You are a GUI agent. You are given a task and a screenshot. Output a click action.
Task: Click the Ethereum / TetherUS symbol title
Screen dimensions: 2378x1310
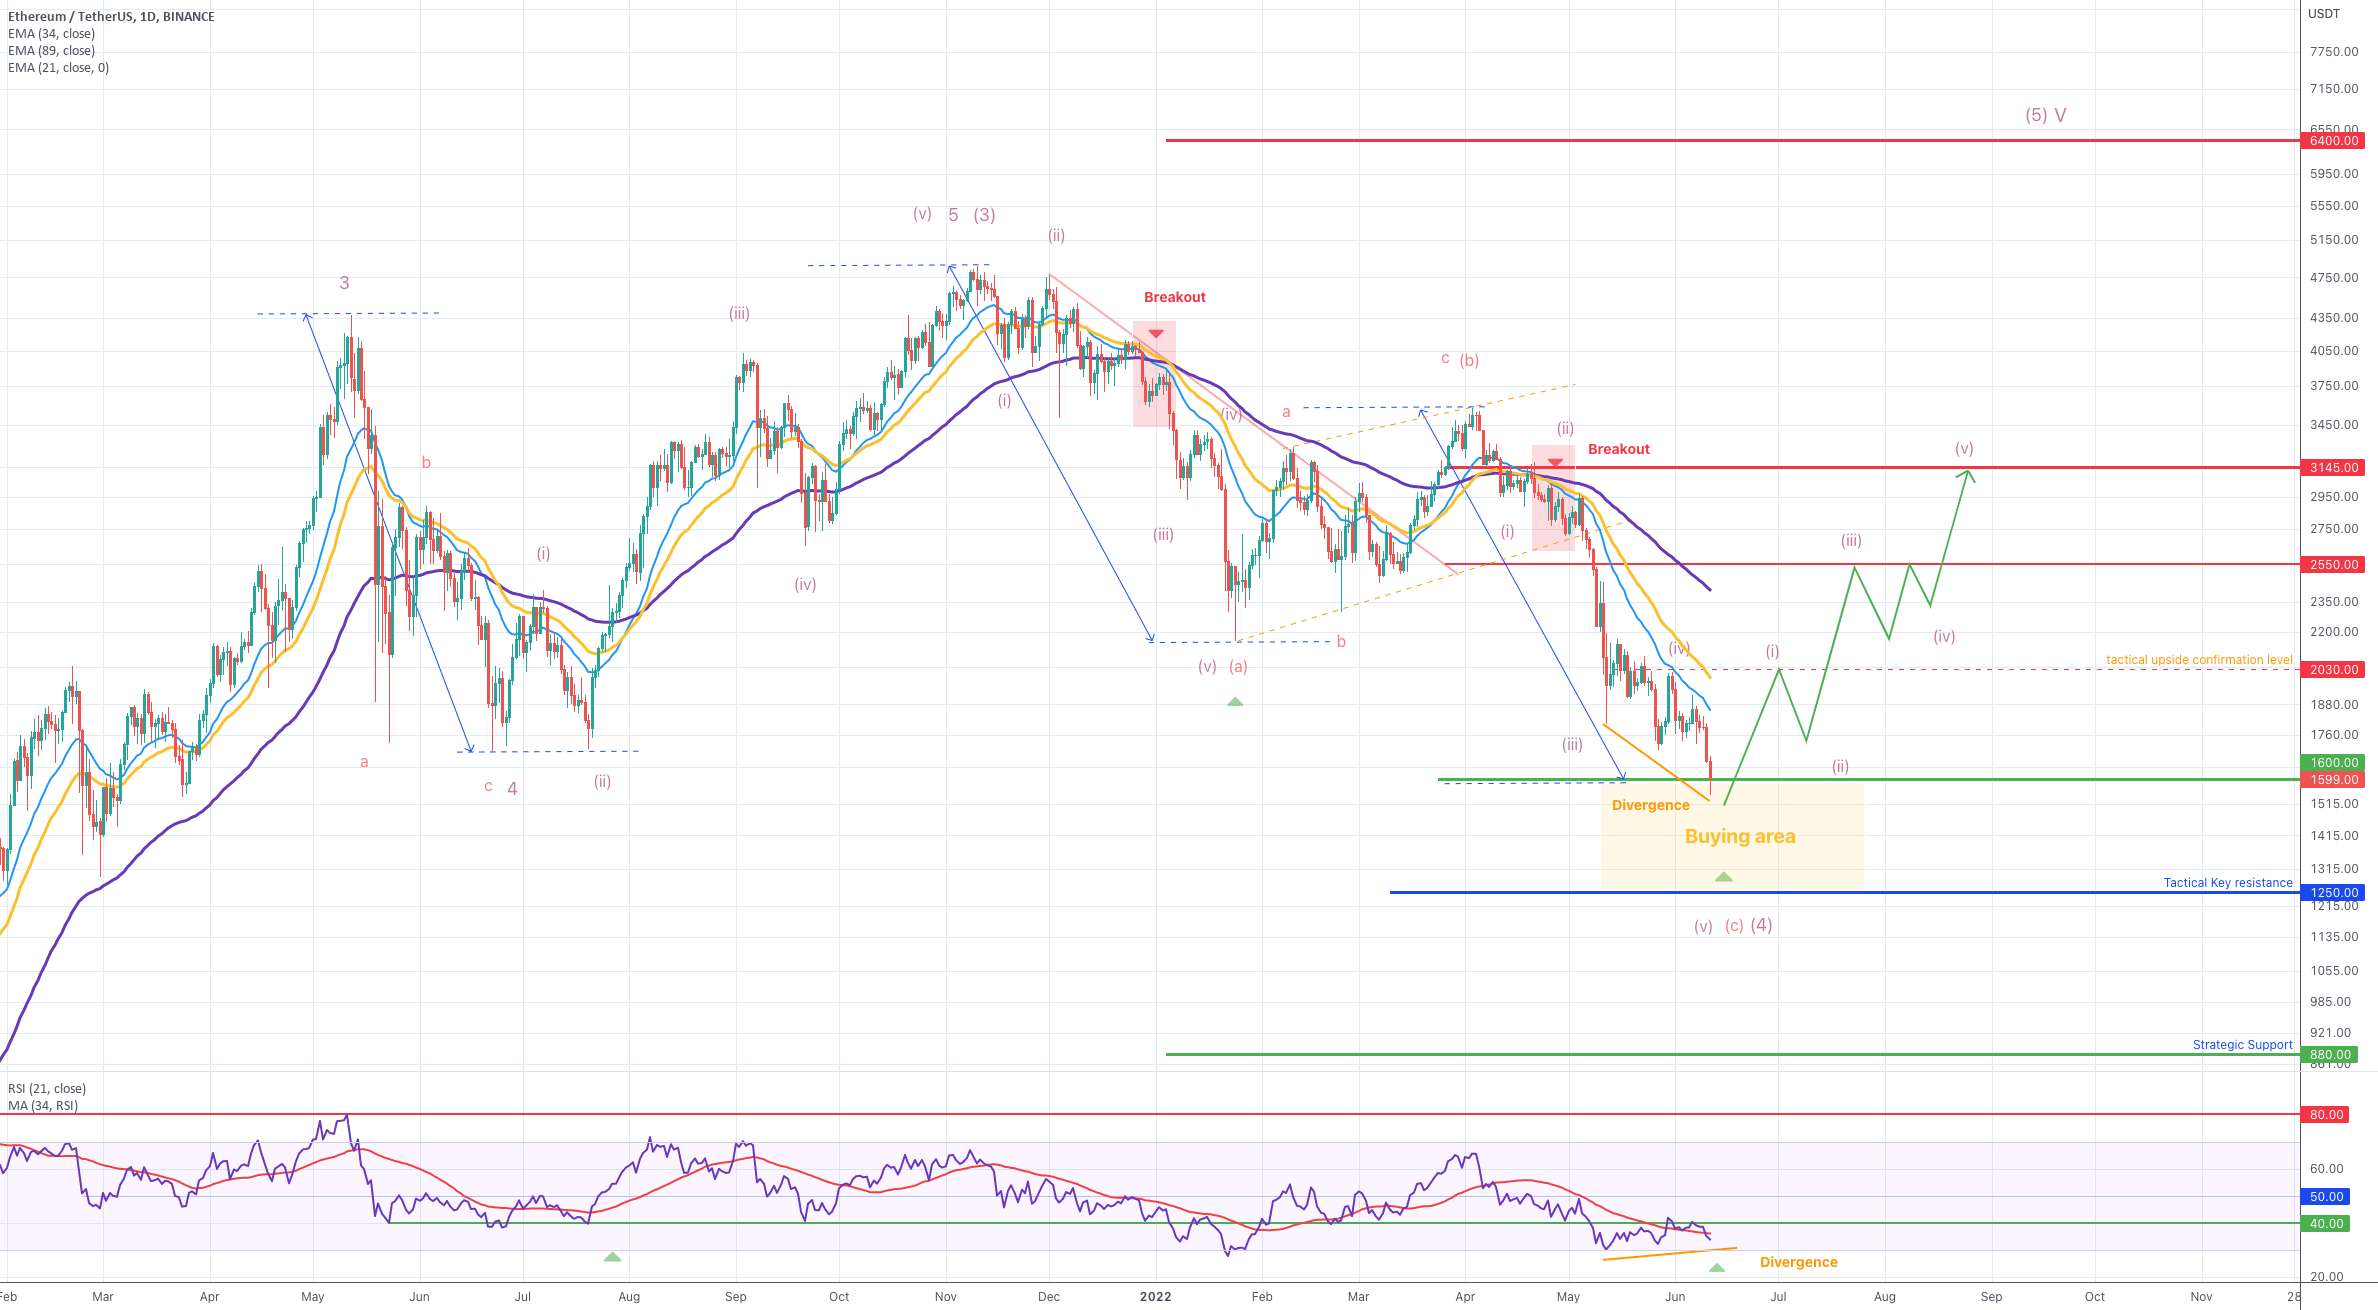click(111, 16)
